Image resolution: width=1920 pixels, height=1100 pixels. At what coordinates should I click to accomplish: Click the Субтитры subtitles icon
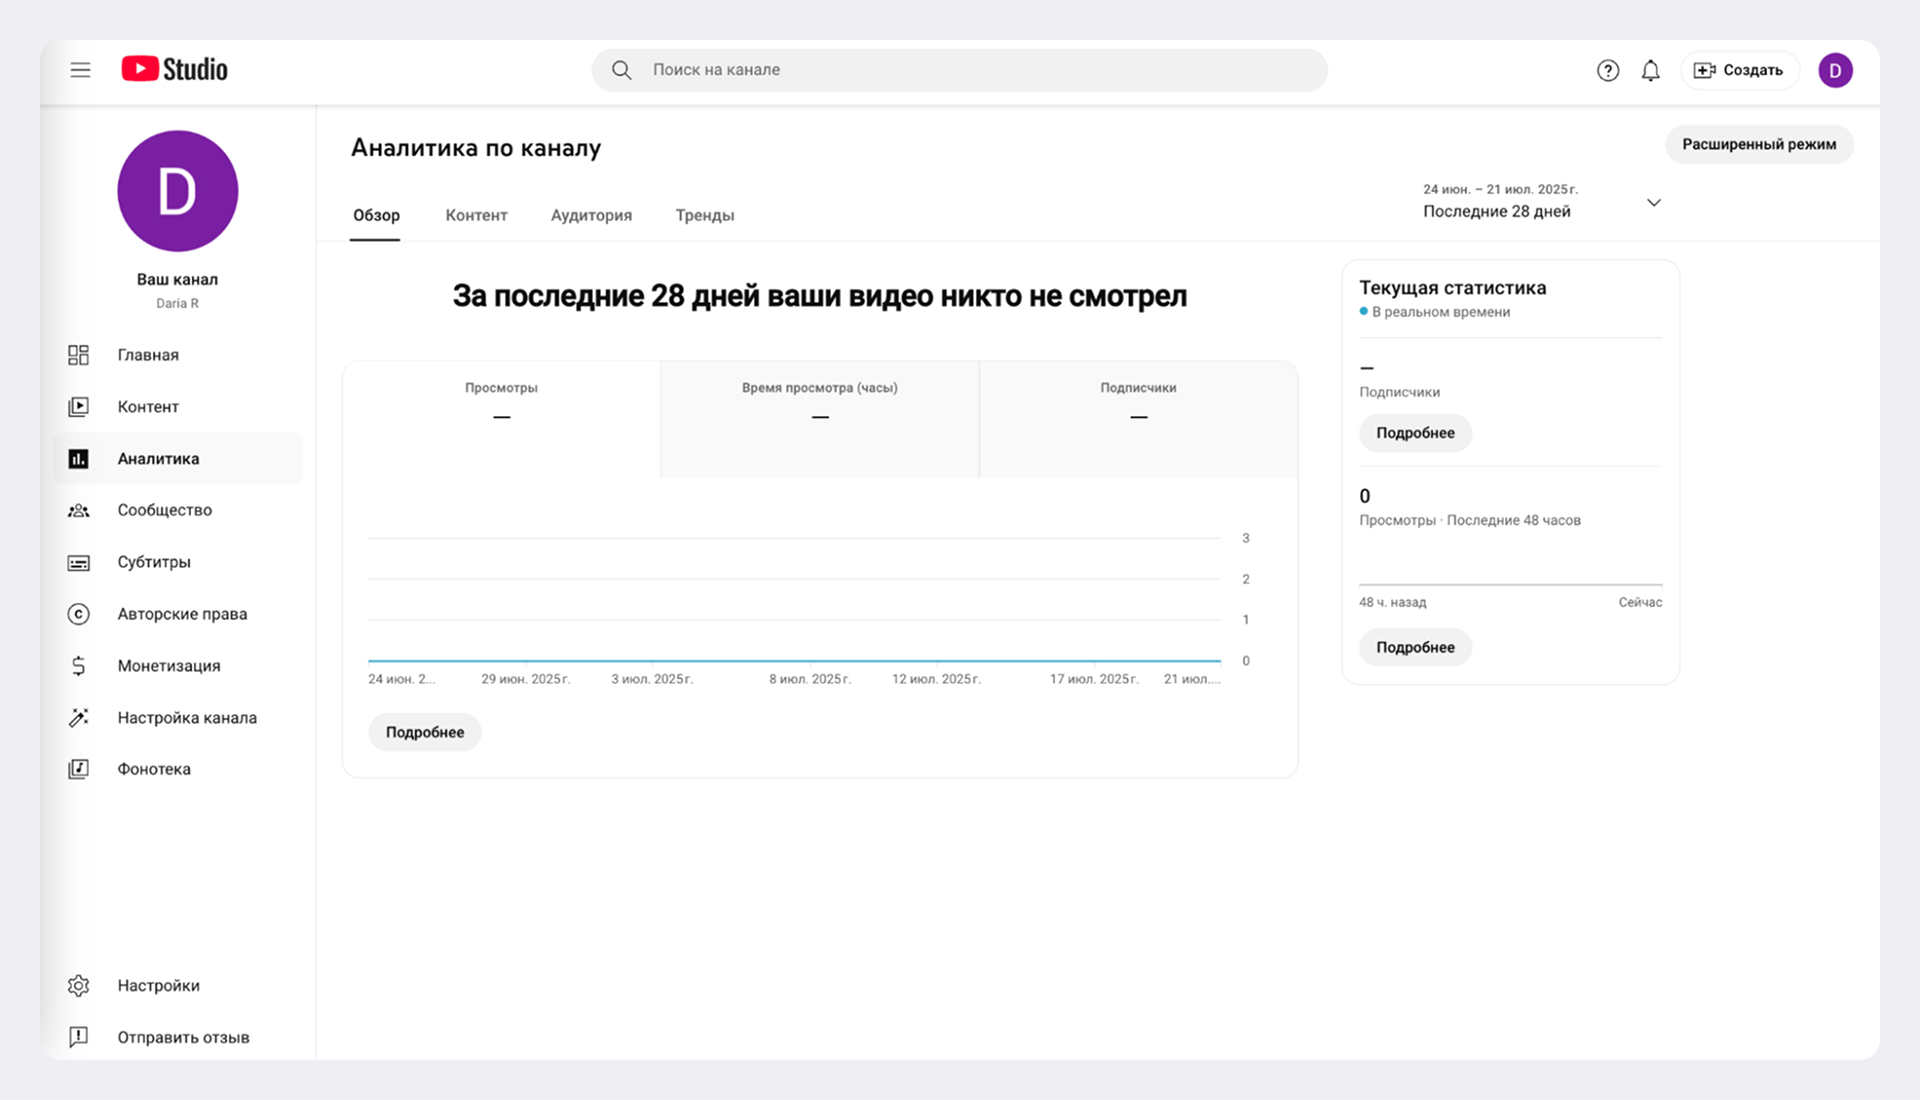click(x=79, y=562)
